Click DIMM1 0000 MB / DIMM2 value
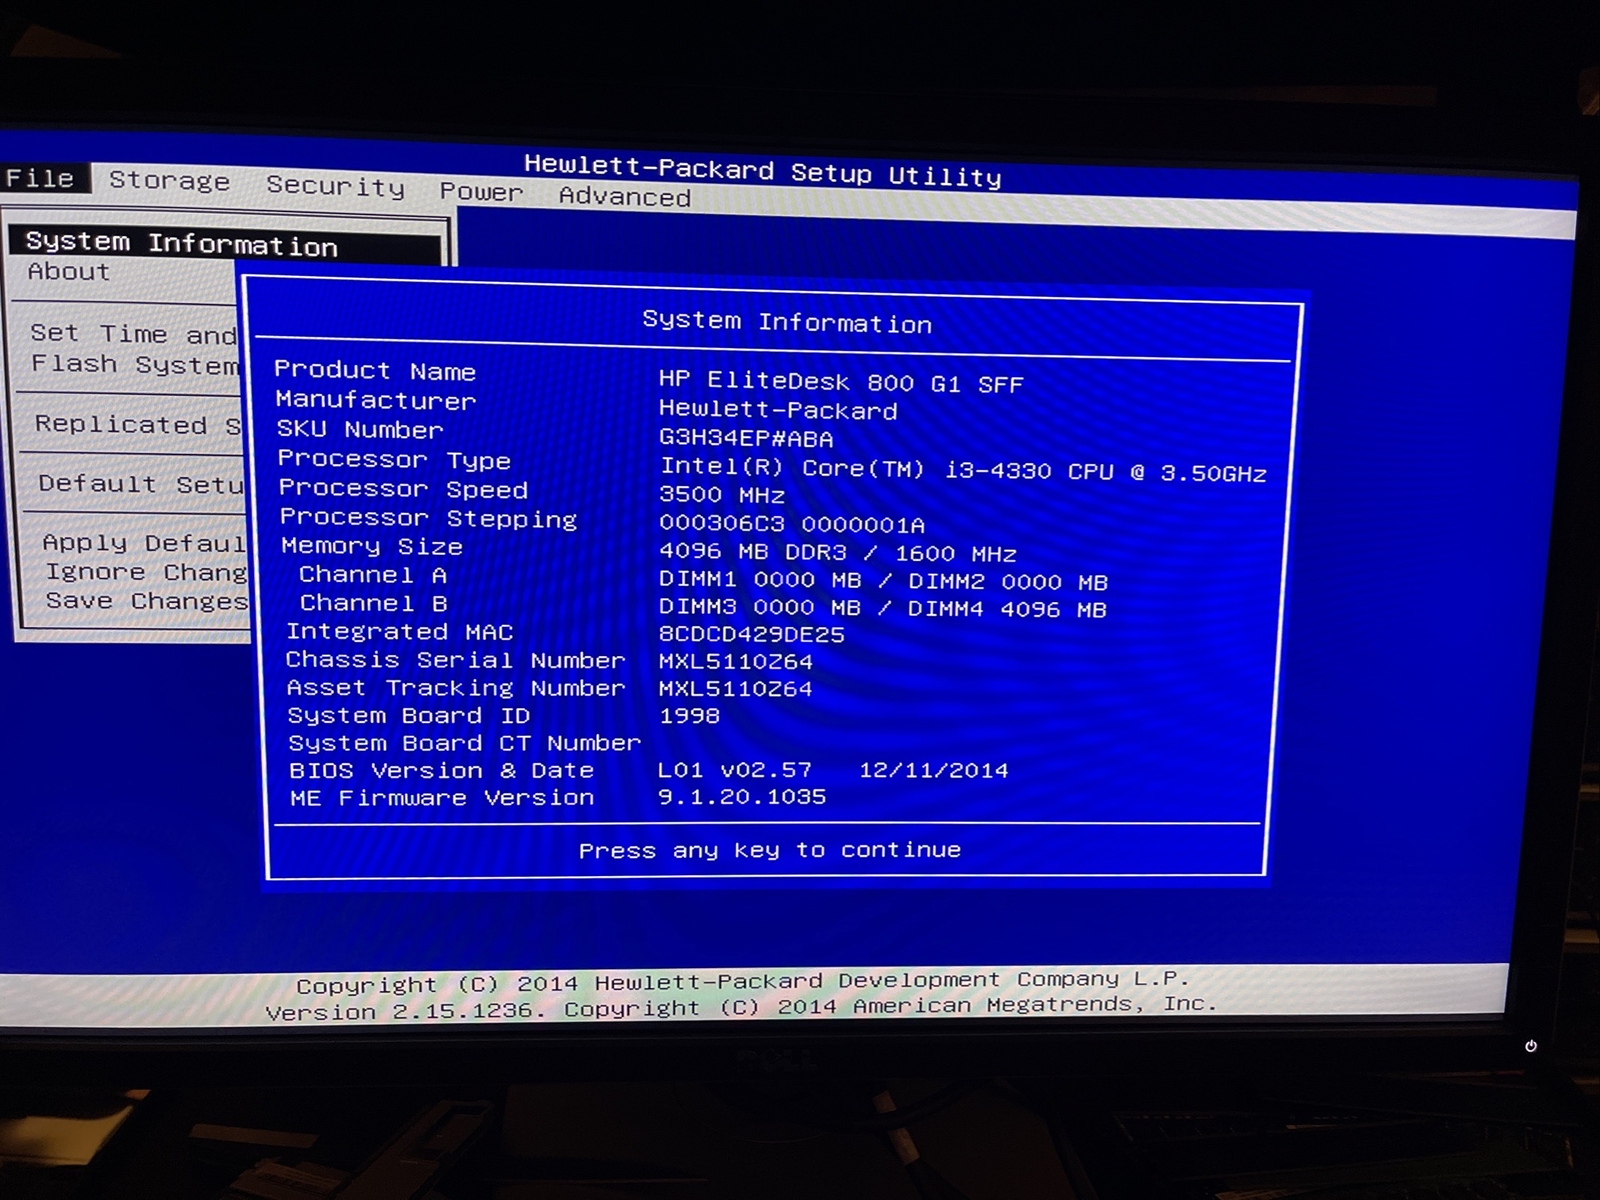1600x1200 pixels. click(x=883, y=581)
